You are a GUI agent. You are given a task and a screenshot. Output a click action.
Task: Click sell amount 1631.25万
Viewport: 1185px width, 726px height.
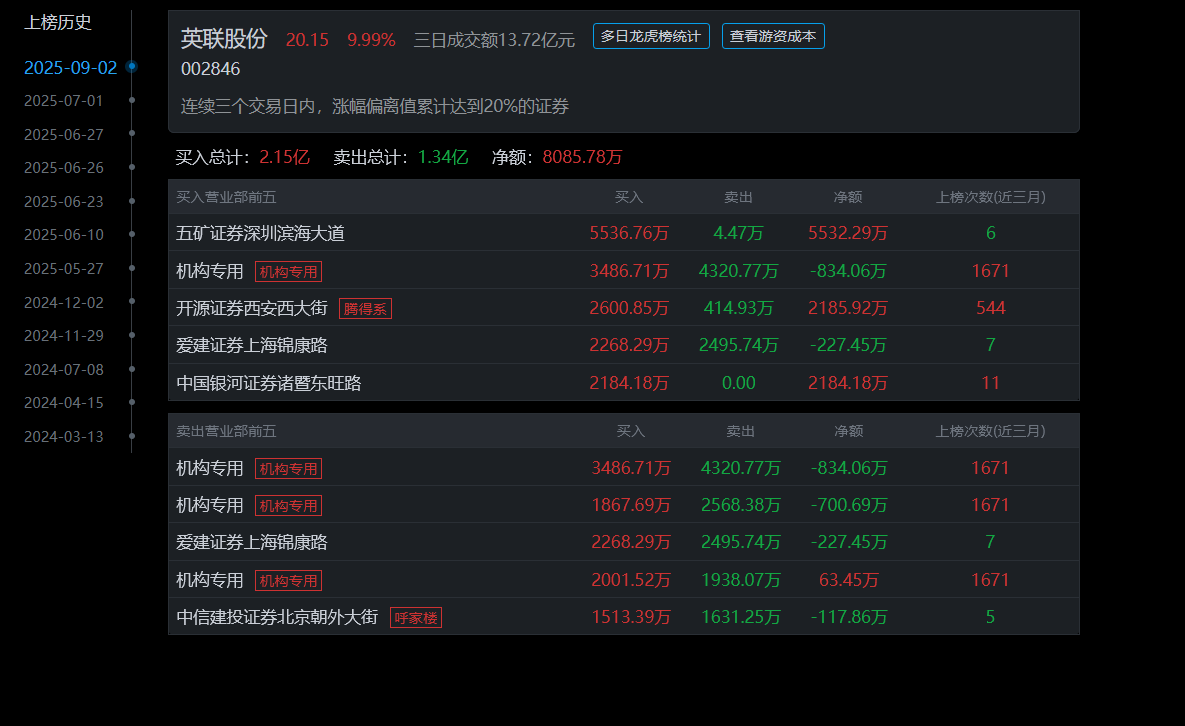(741, 617)
